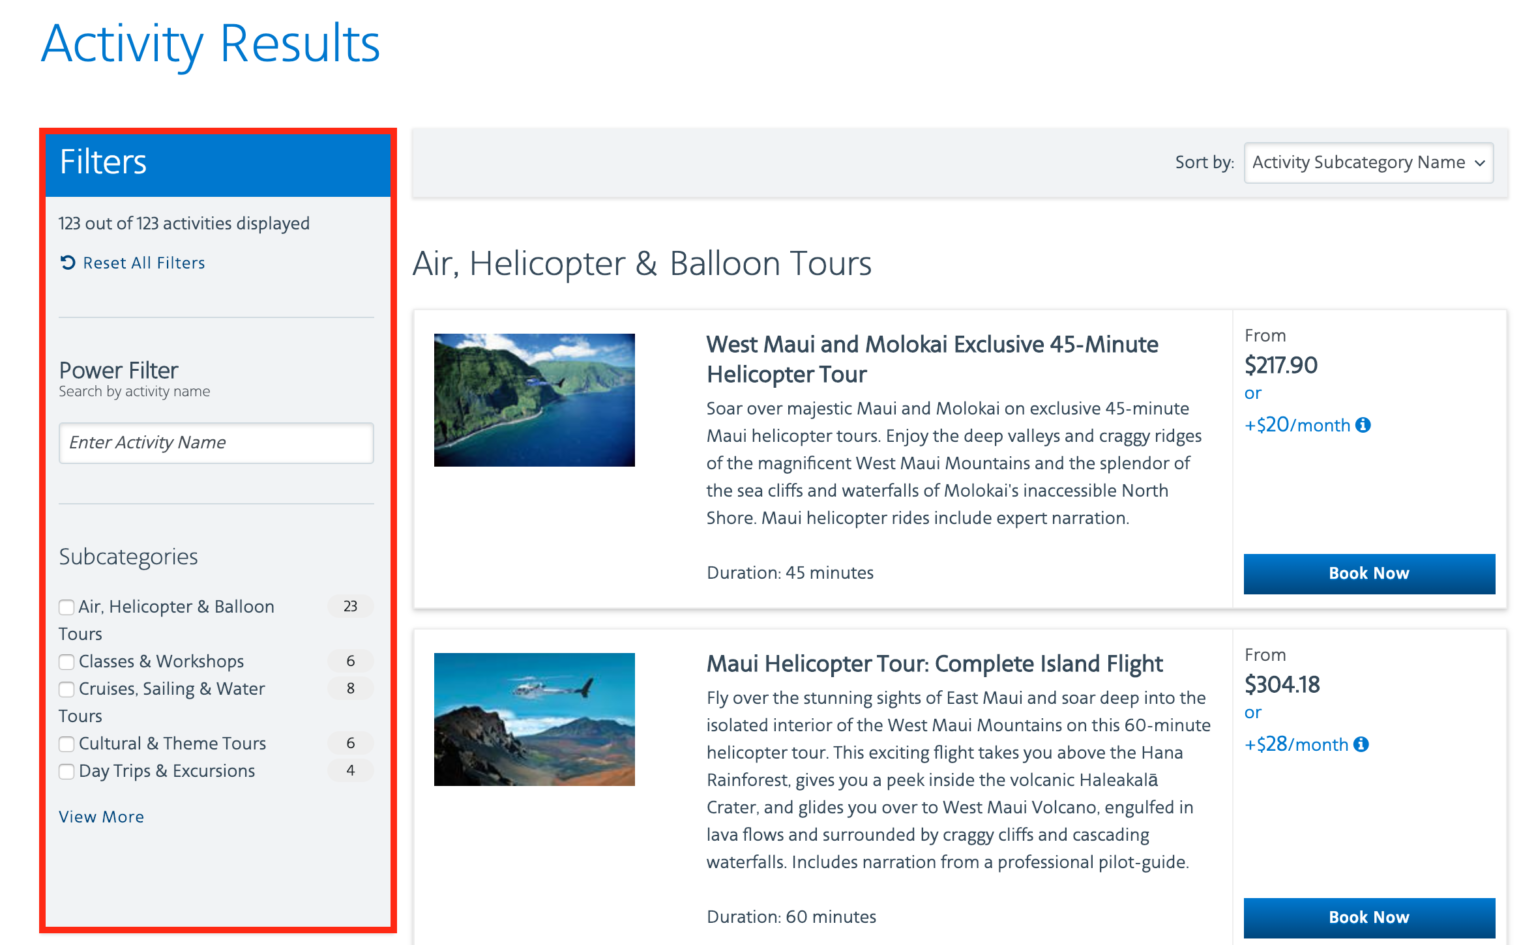
Task: Check the Cultural & Theme Tours filter
Action: coord(66,744)
